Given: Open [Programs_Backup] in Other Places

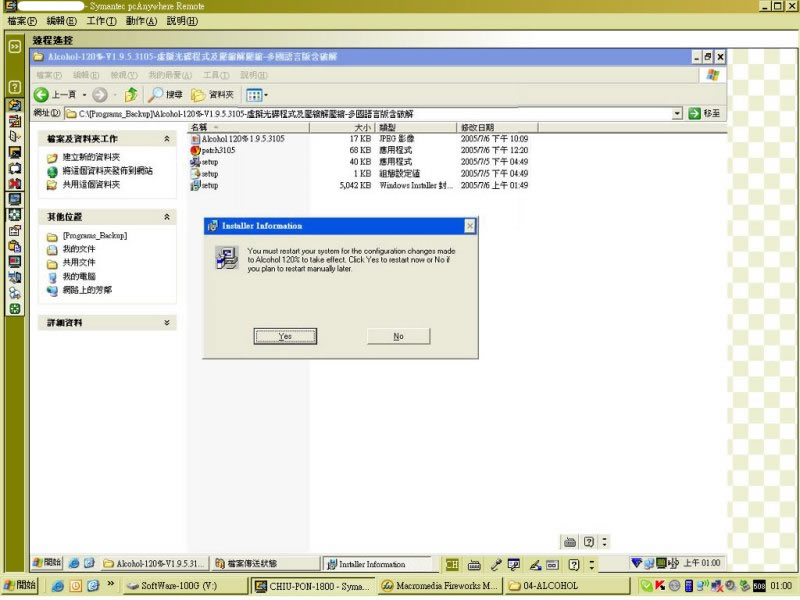Looking at the screenshot, I should 94,236.
